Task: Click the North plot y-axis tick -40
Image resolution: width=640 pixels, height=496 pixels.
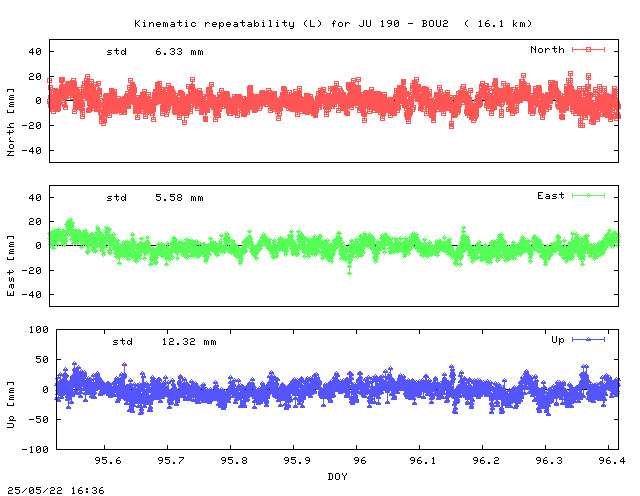Action: tap(31, 151)
